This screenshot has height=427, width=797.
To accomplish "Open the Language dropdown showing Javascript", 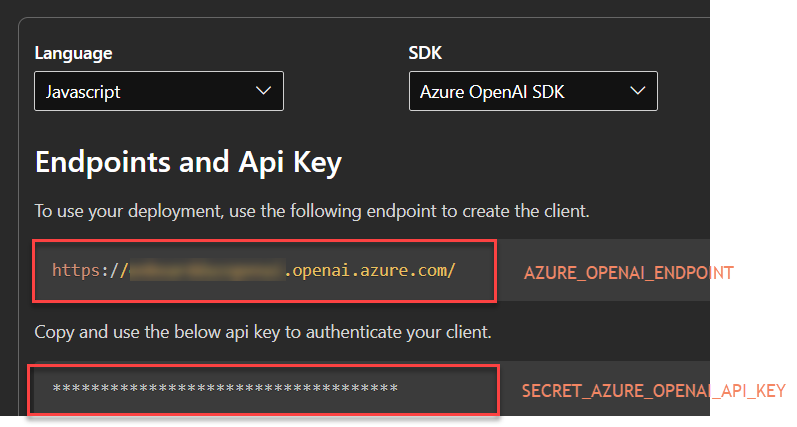I will tap(159, 91).
